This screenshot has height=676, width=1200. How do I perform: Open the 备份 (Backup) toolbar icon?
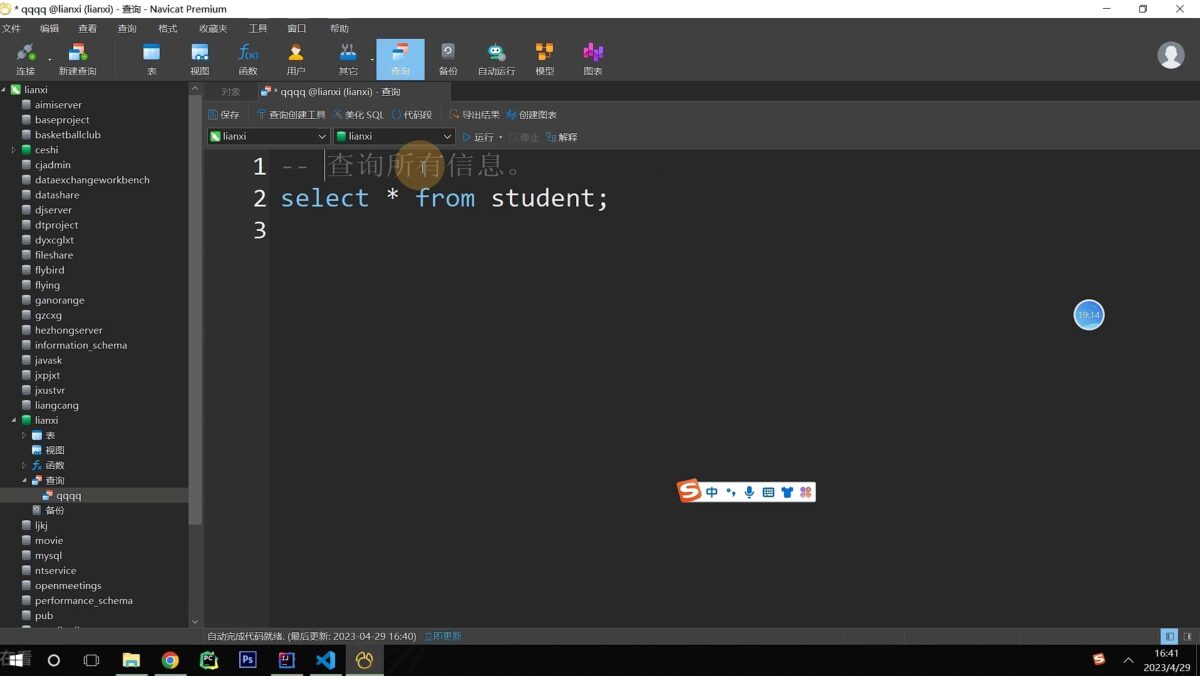[448, 59]
